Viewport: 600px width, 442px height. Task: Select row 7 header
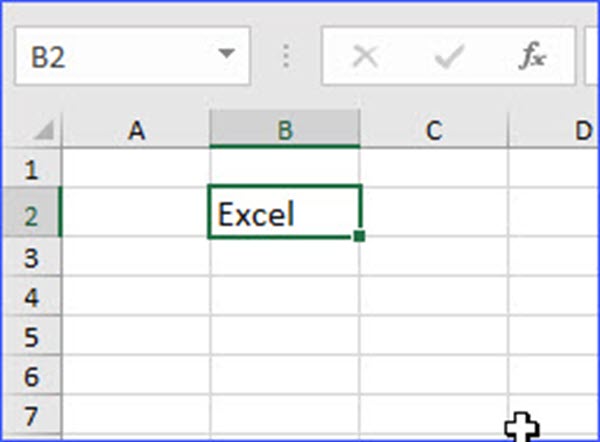tap(31, 415)
